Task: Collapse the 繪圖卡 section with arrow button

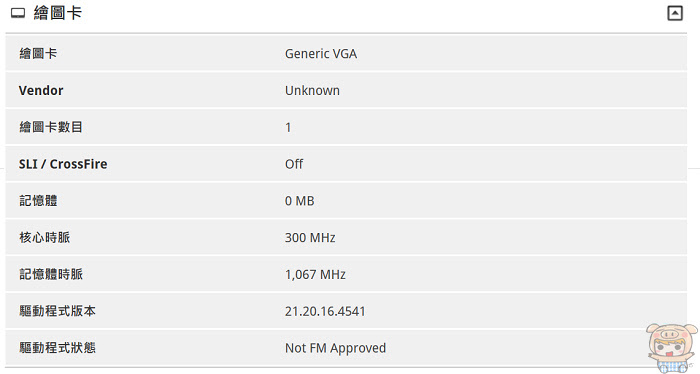Action: 675,13
